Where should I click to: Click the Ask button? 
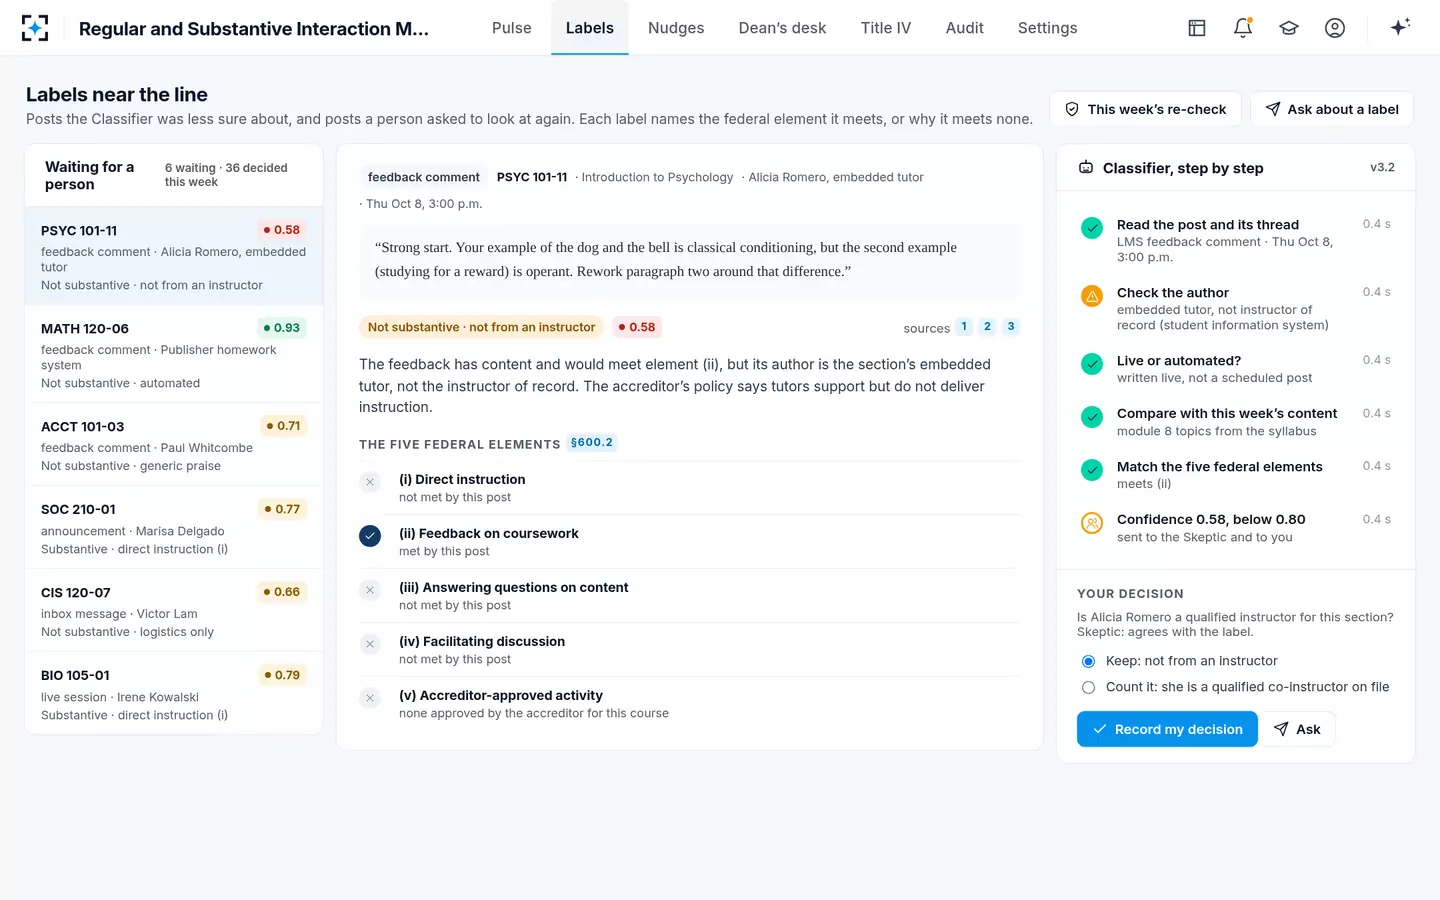[x=1297, y=729]
